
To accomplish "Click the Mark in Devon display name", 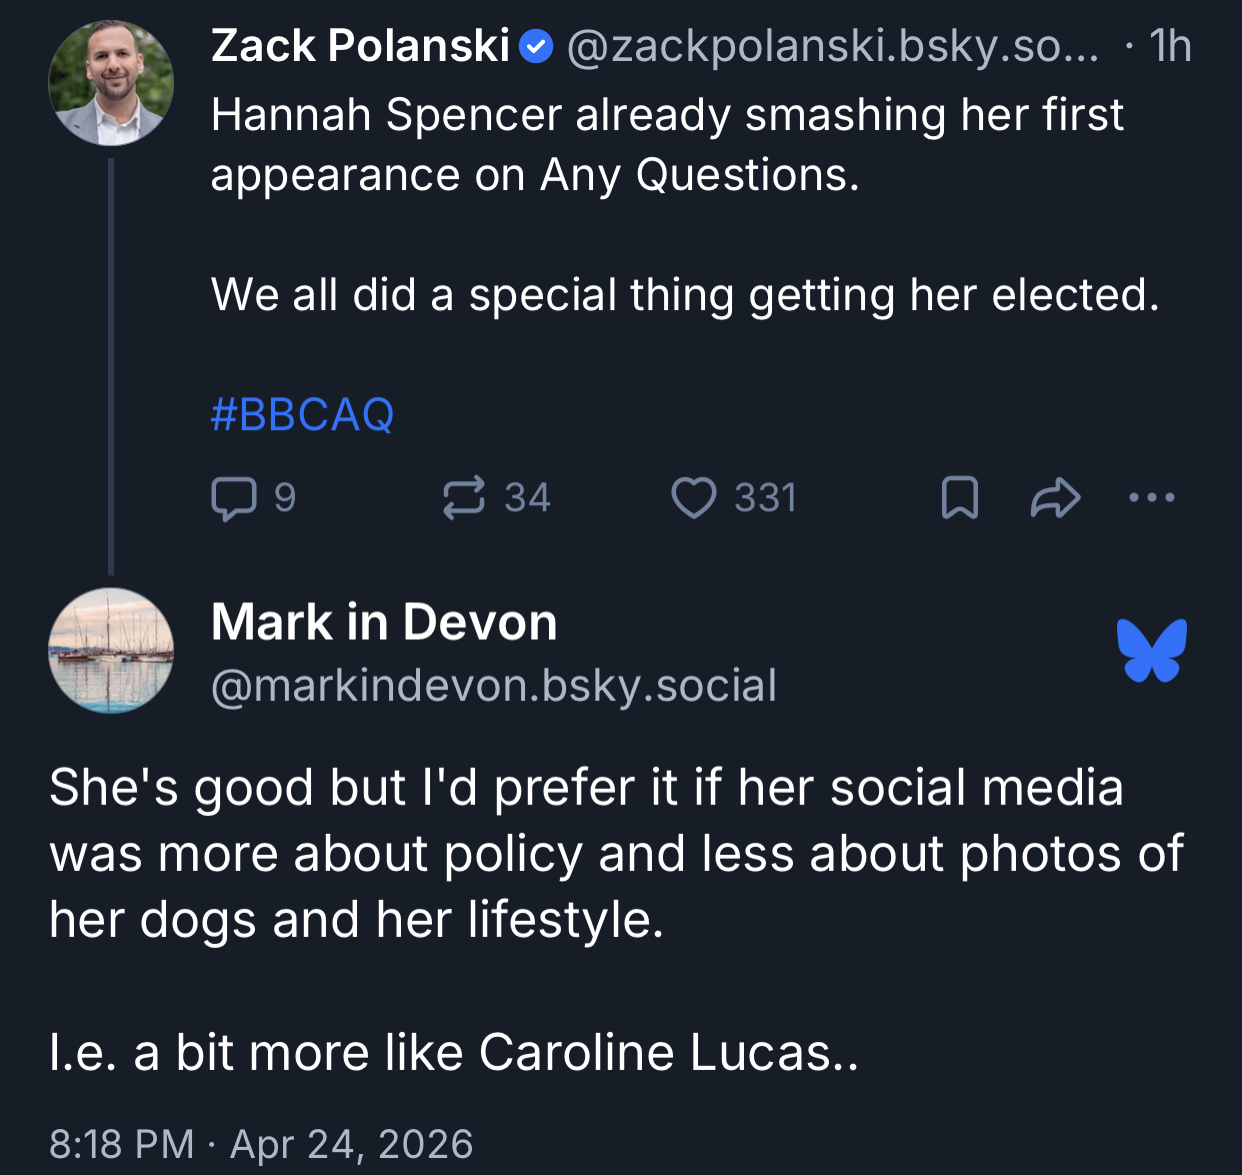I will coord(384,622).
